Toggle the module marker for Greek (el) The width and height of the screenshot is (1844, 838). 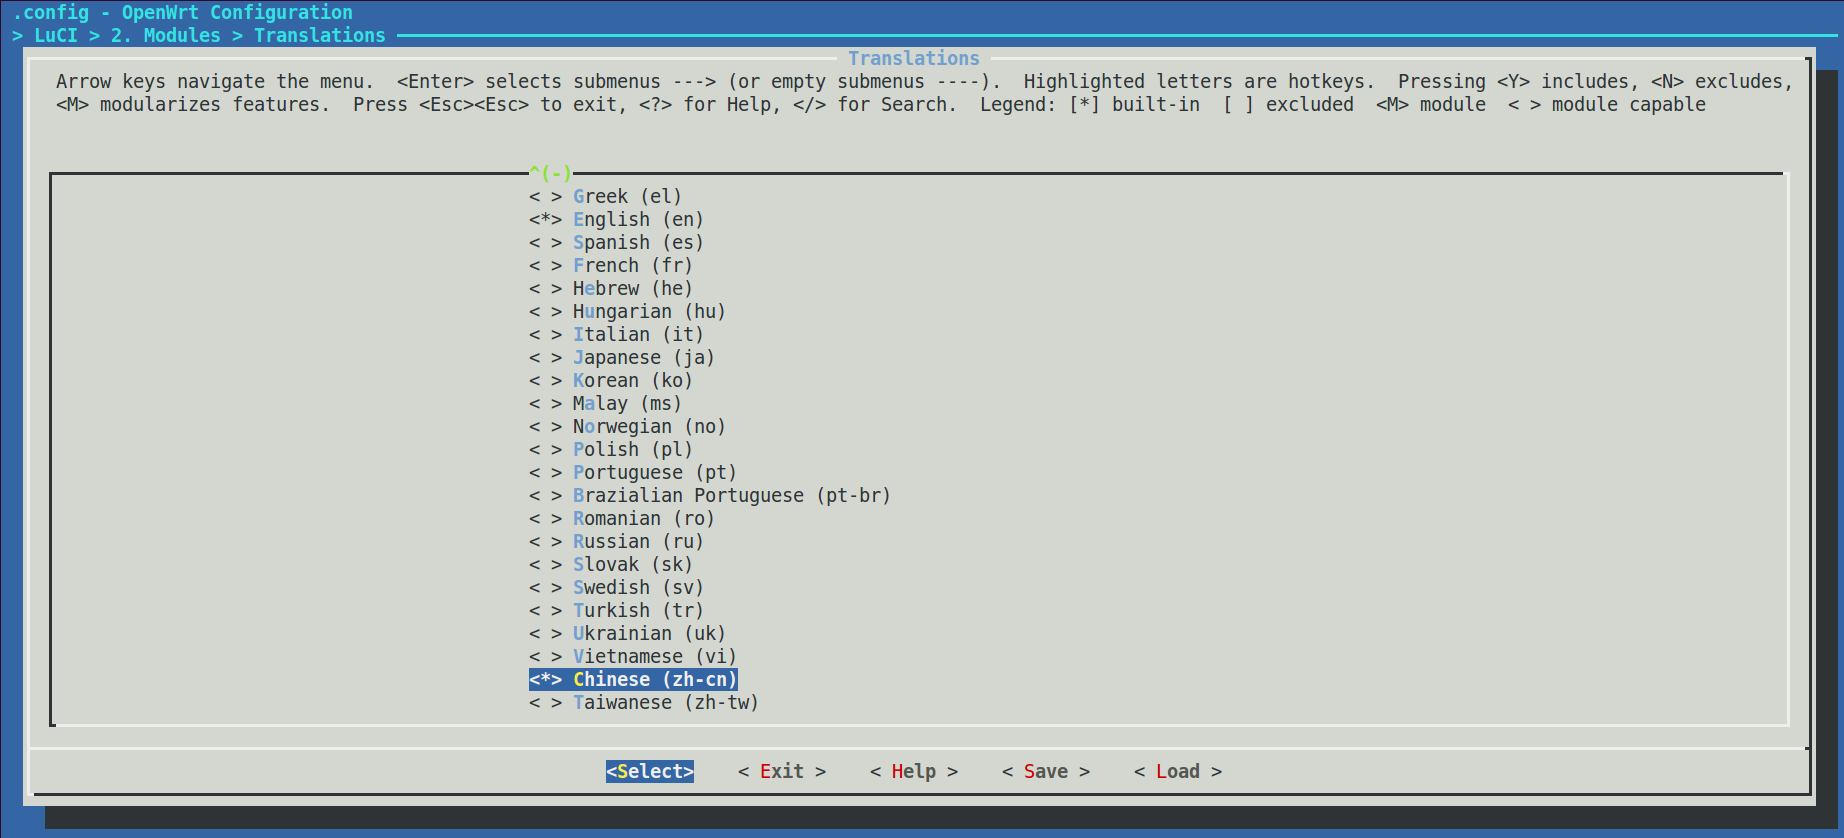coord(545,197)
